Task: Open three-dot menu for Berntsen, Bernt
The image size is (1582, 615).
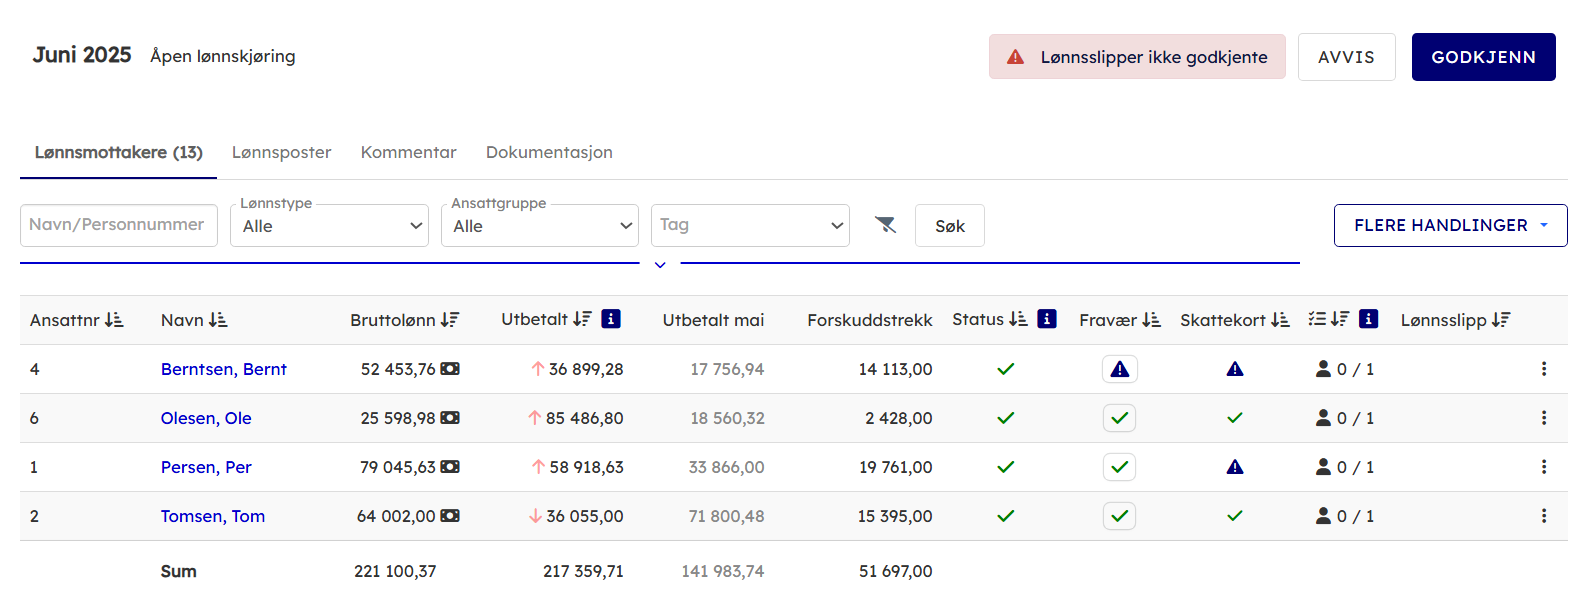Action: click(1543, 369)
